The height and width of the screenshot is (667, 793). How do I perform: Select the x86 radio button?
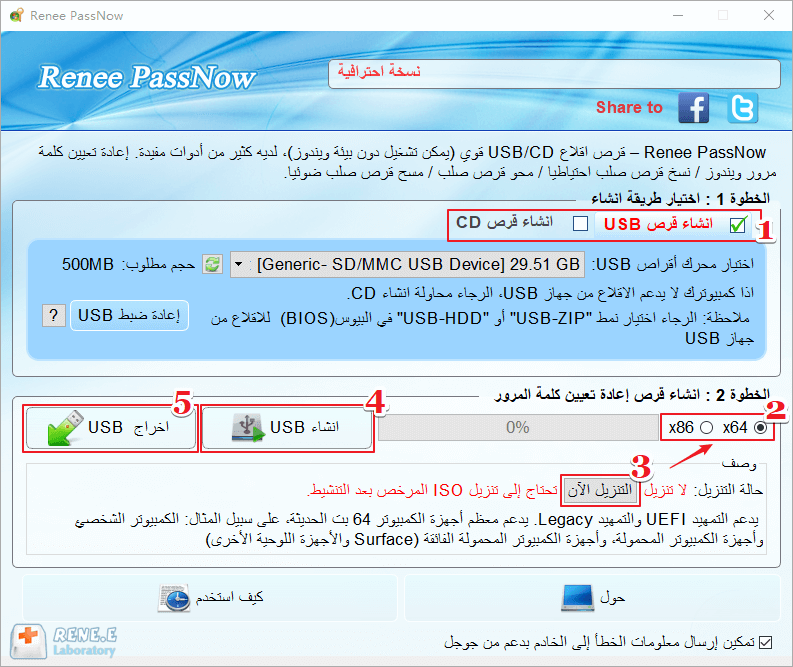click(707, 428)
